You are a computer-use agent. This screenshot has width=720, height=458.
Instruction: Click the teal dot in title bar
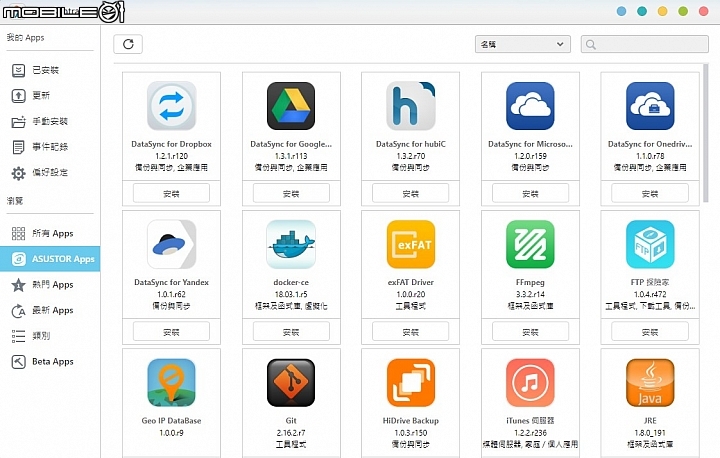click(x=642, y=11)
